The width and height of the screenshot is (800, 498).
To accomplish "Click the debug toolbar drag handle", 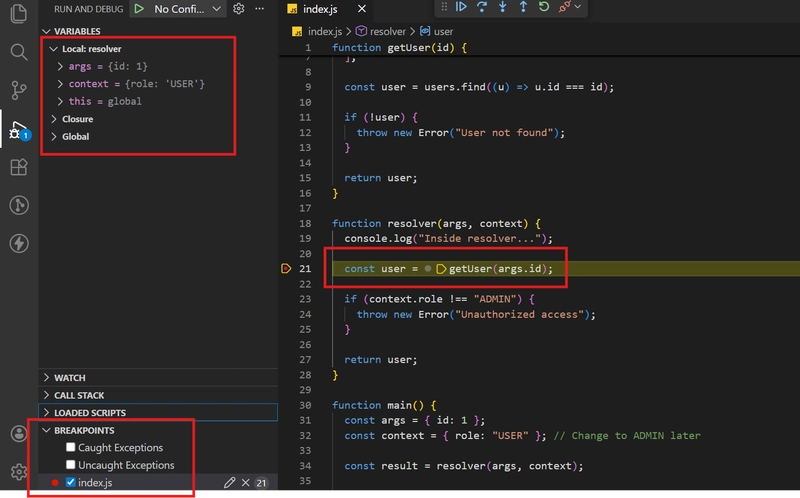I will pos(444,7).
